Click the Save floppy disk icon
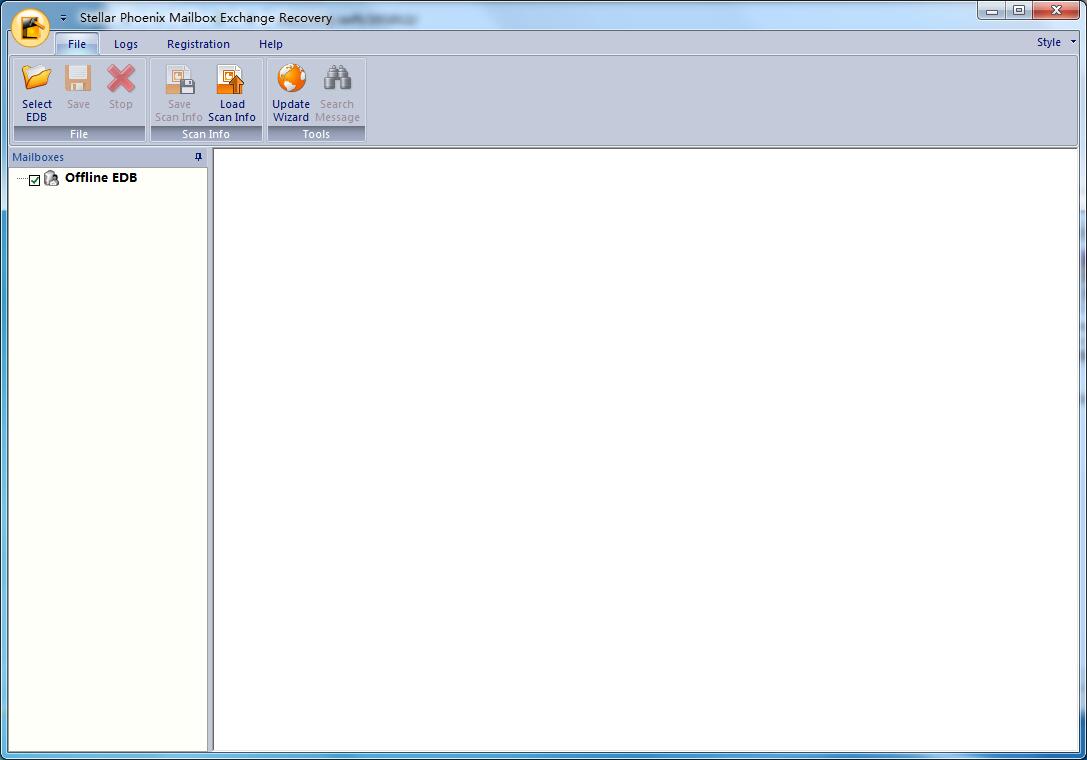 point(78,78)
